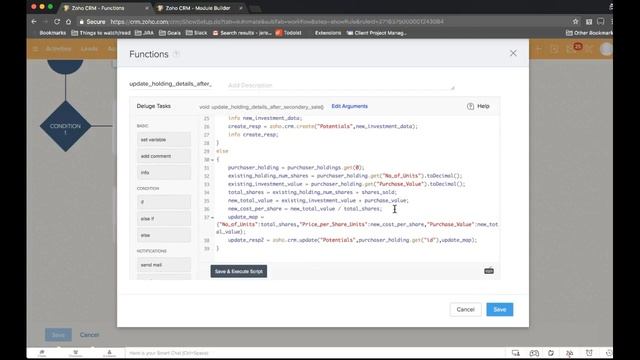This screenshot has width=640, height=360.
Task: Collapse the code fold at line 37
Action: [212, 217]
